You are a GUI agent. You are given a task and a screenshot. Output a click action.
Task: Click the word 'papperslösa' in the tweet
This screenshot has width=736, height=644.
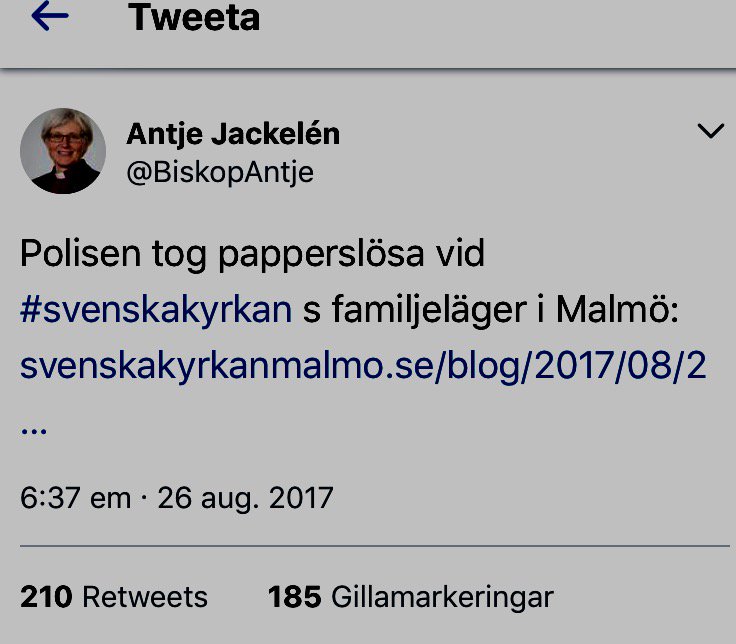coord(321,255)
